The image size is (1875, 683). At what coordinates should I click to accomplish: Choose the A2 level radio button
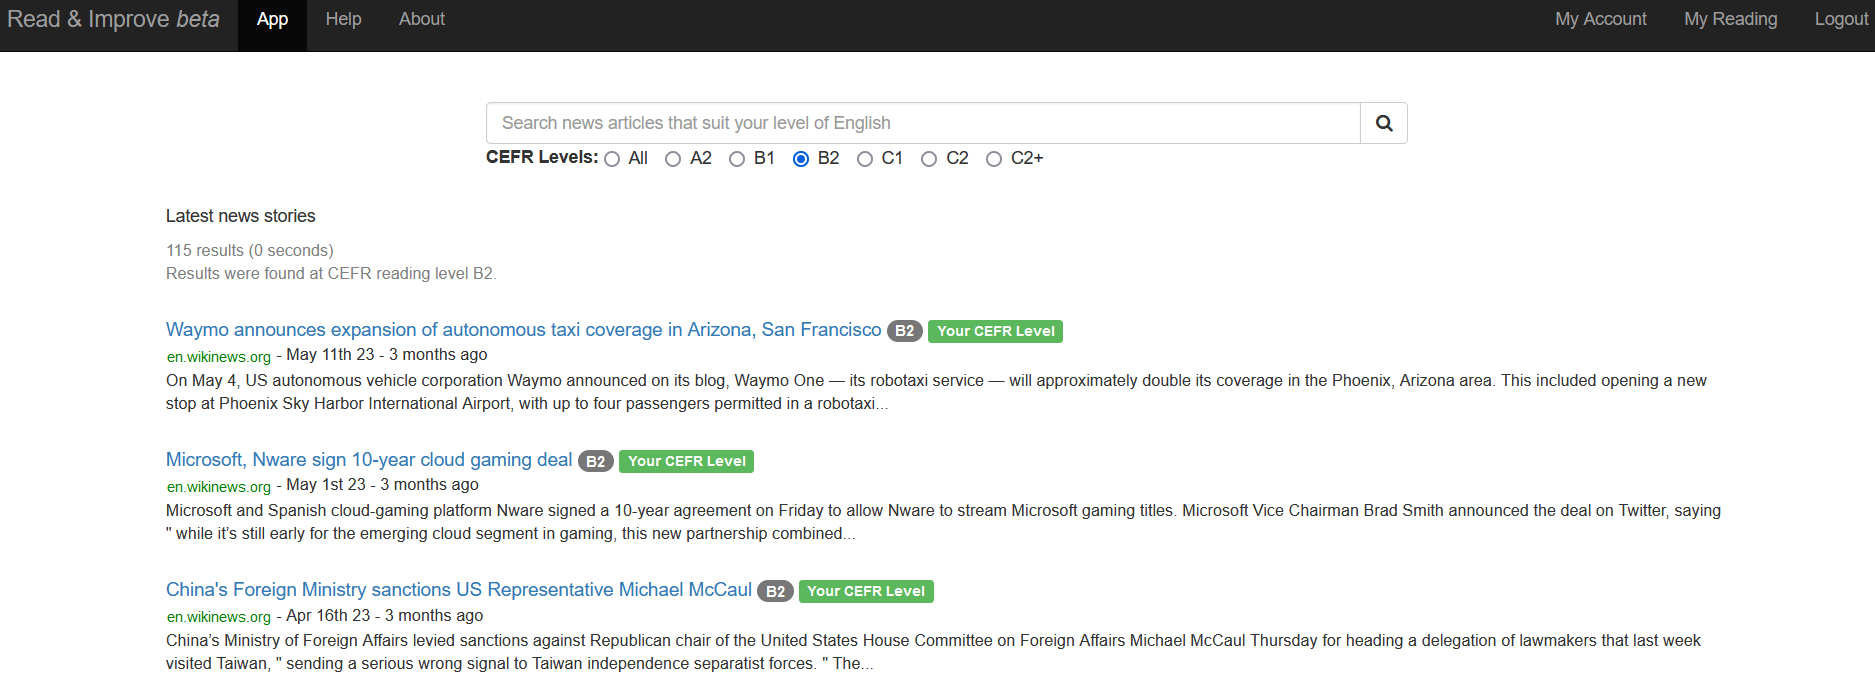pyautogui.click(x=673, y=159)
